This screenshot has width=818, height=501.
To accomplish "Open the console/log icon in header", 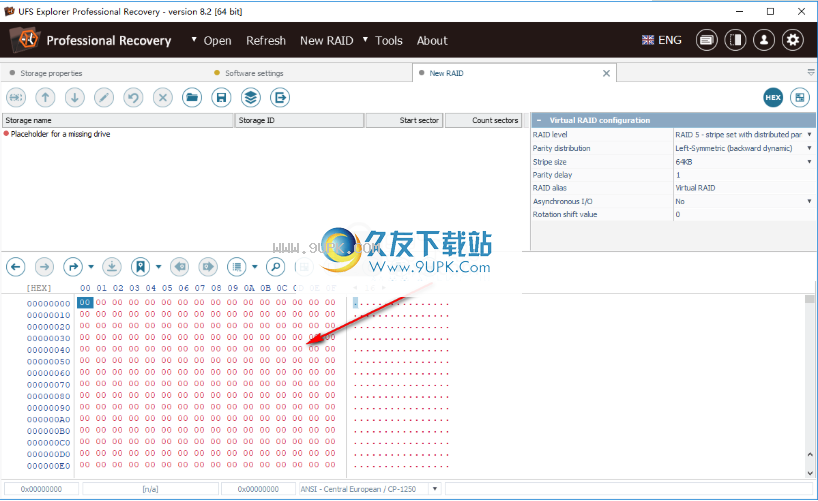I will point(706,40).
